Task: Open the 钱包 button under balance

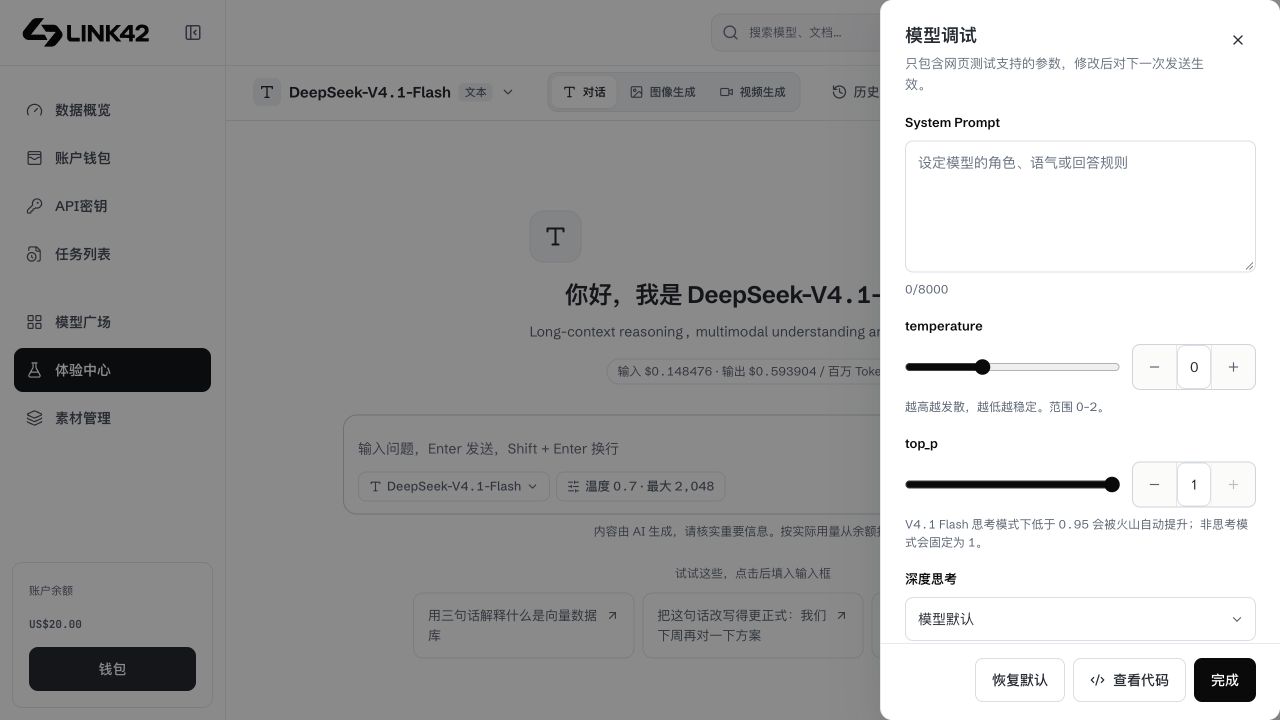Action: pyautogui.click(x=112, y=669)
